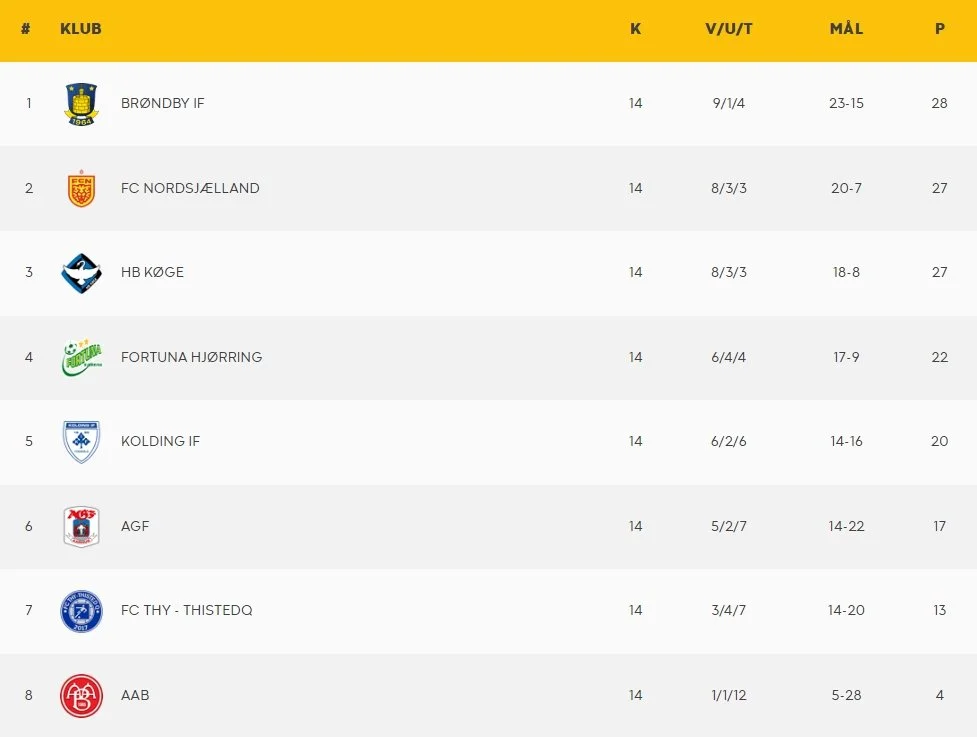Click the HB Køge swan logo
Viewport: 977px width, 737px height.
(x=82, y=273)
